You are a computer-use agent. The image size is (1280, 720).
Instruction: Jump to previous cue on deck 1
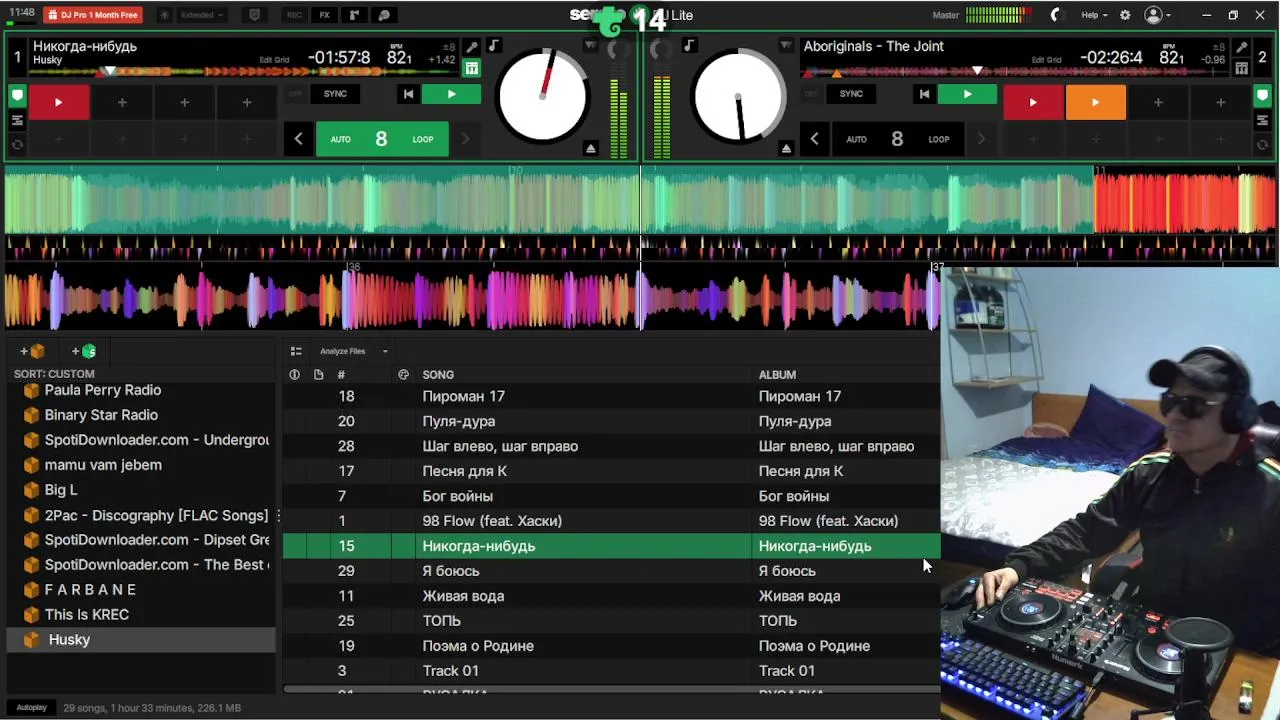pos(408,94)
